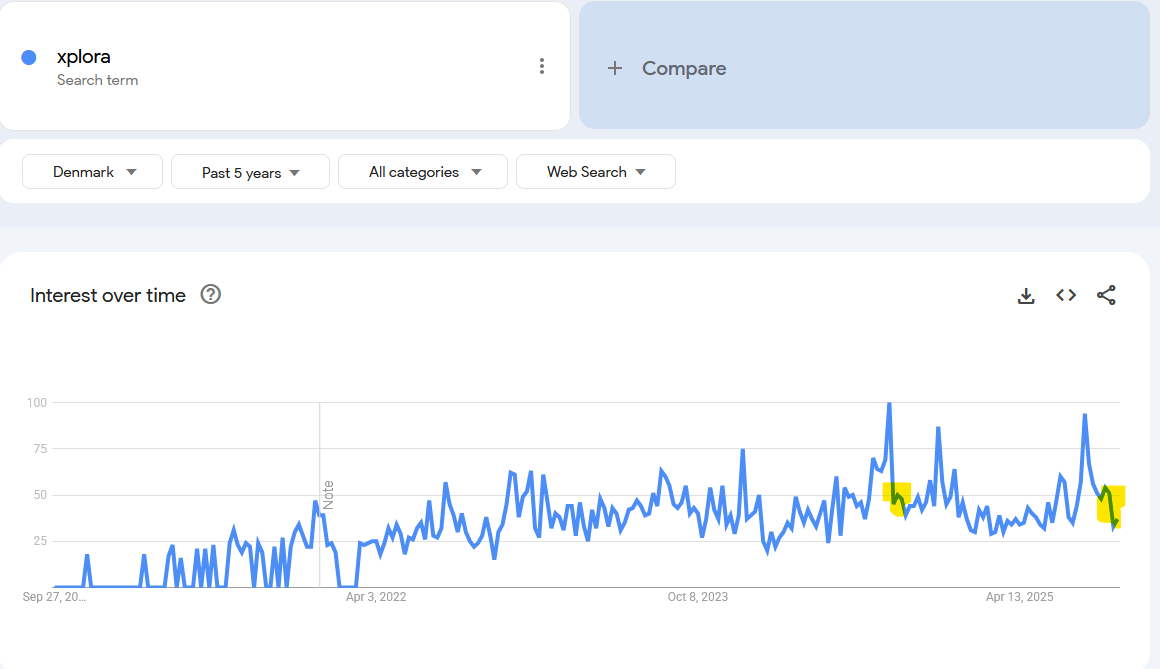This screenshot has height=669, width=1160.
Task: Open the Denmark region dropdown
Action: (x=93, y=172)
